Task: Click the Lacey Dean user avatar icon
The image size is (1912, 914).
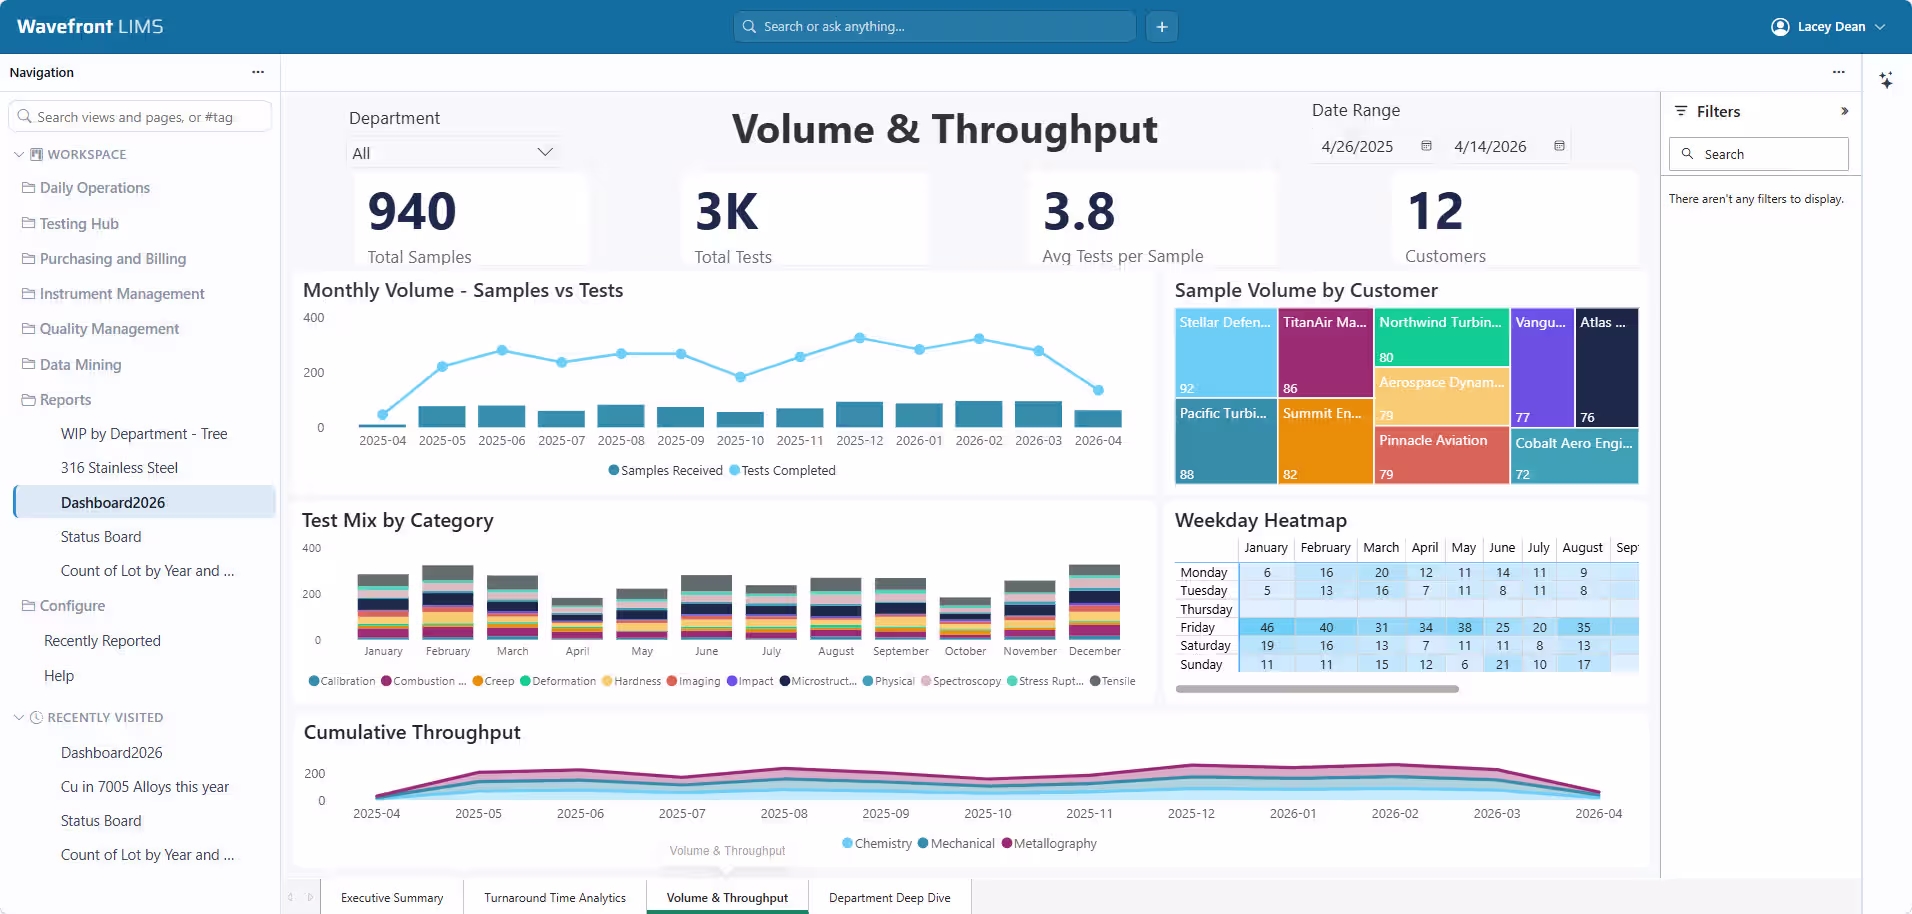Action: coord(1780,27)
